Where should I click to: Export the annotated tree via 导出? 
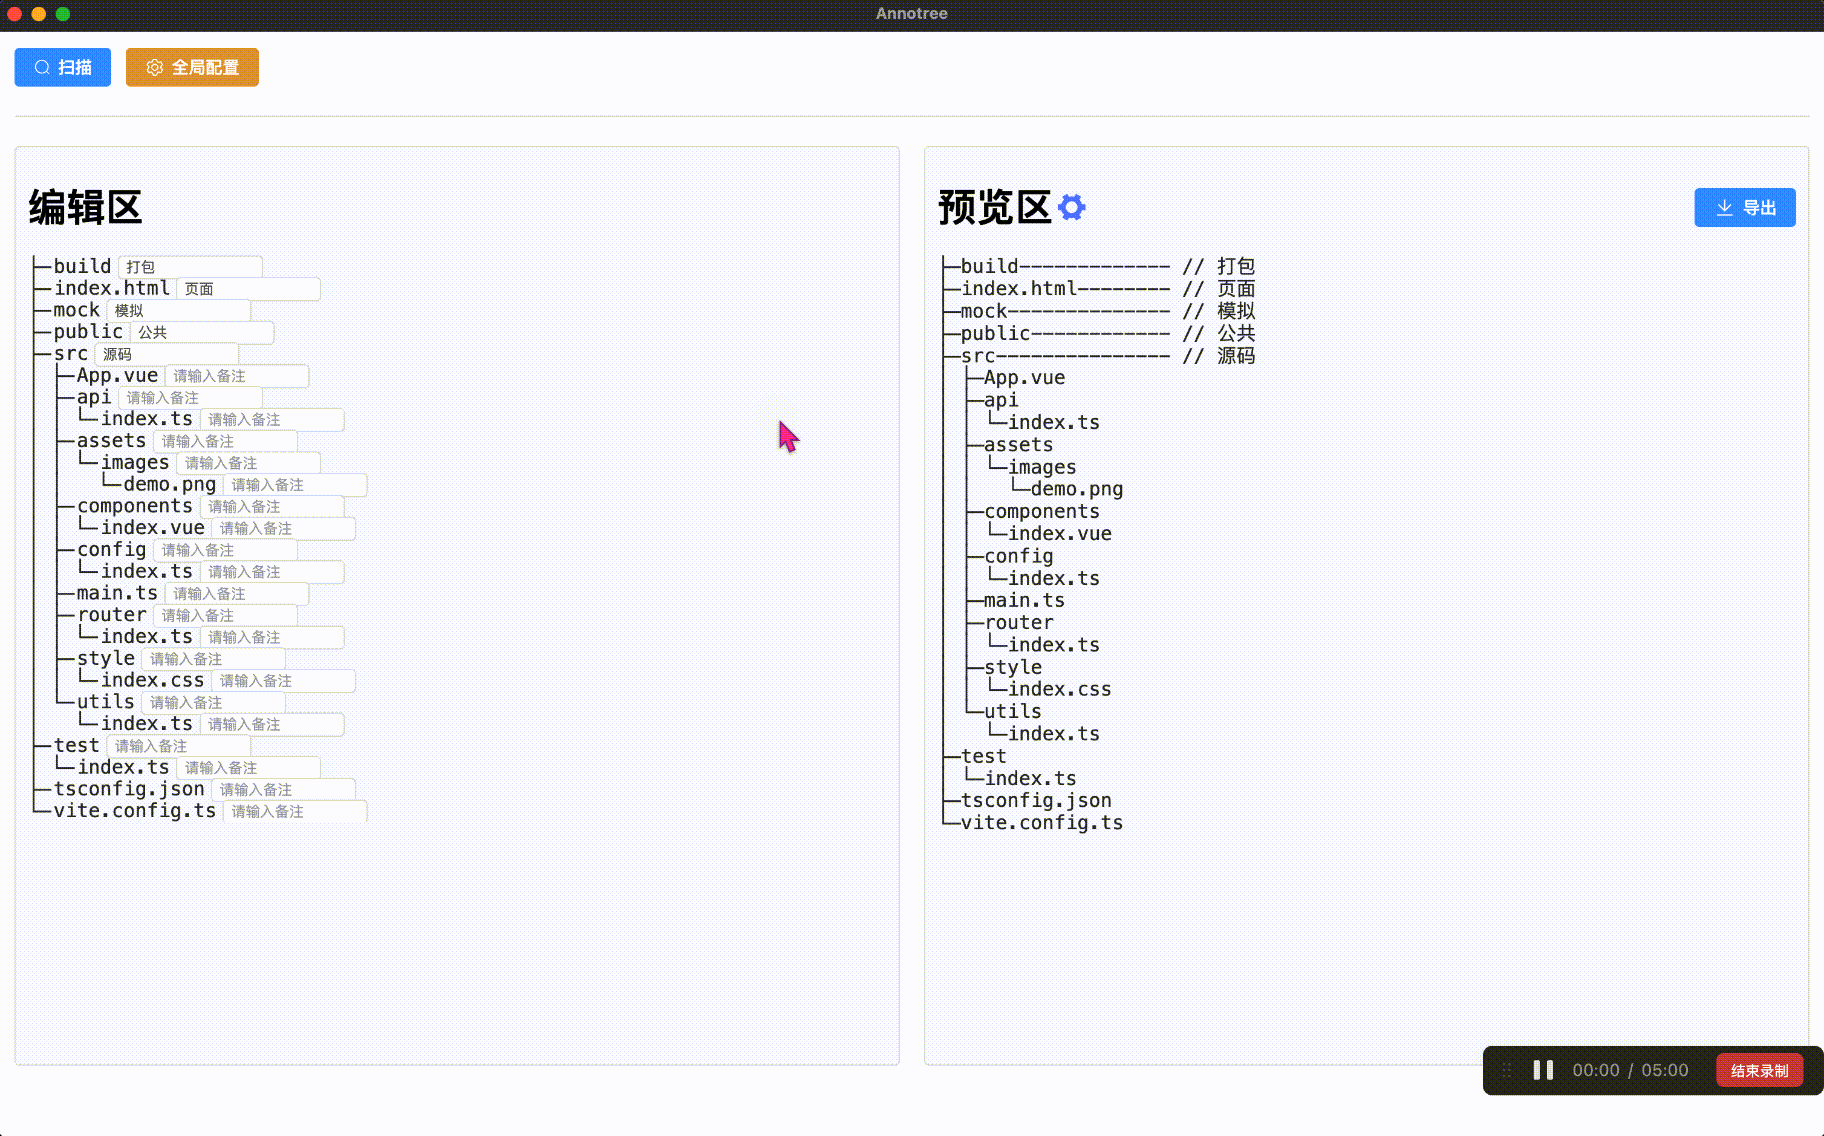click(x=1745, y=207)
